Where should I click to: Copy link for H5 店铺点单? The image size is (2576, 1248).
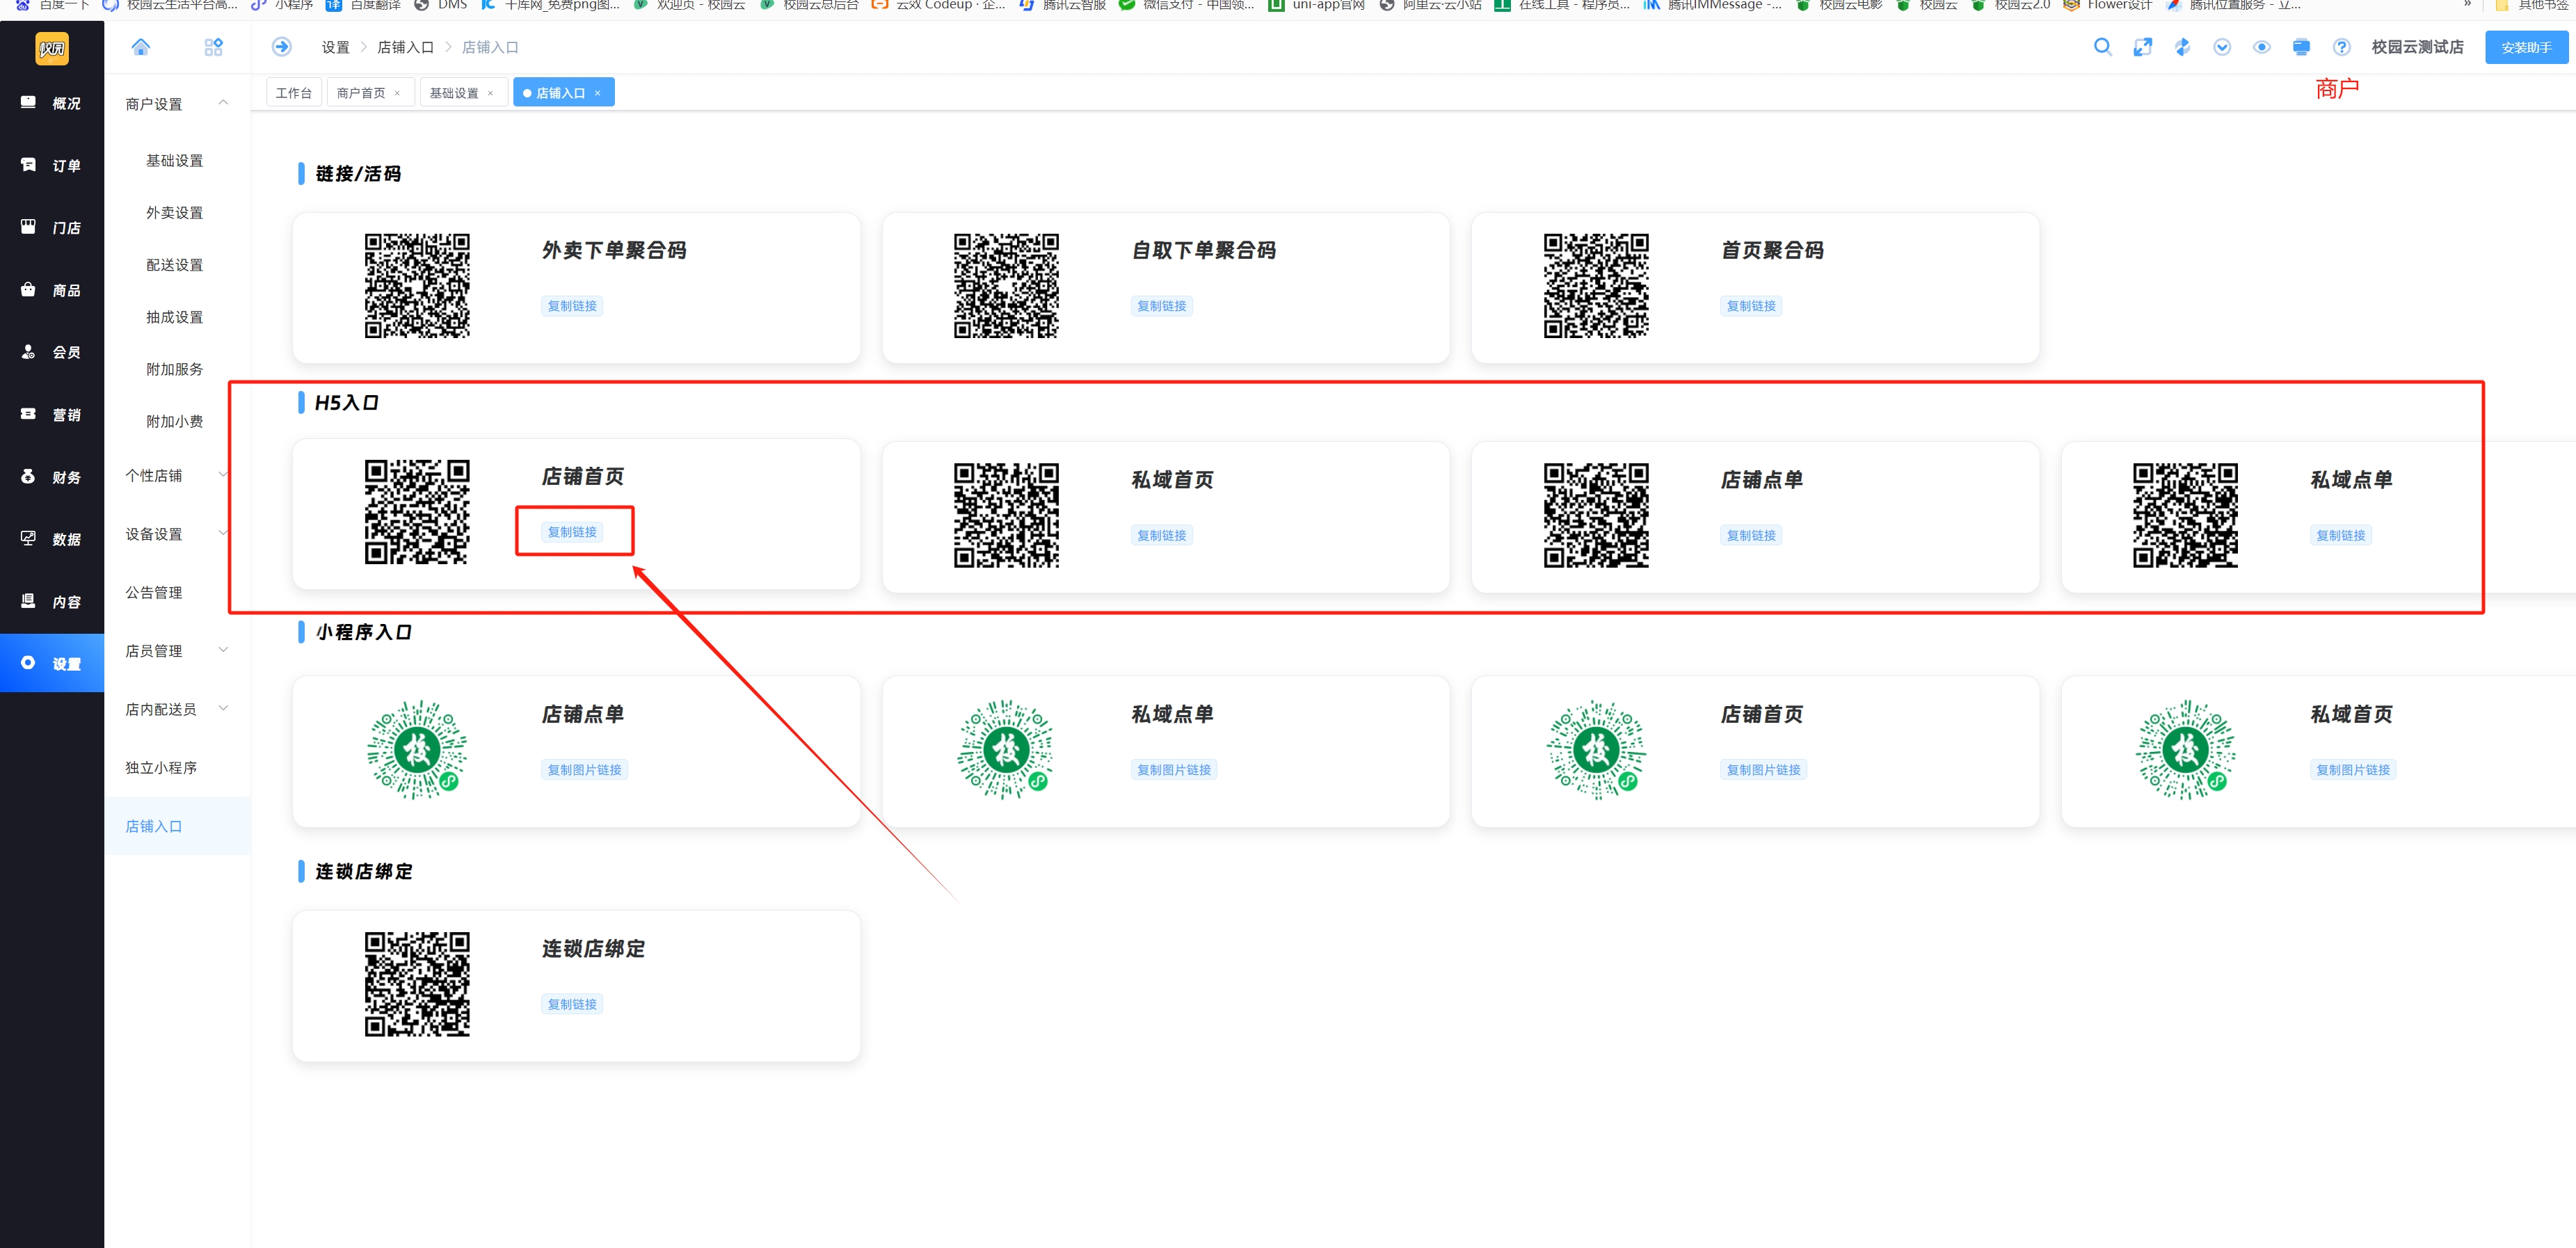point(1751,535)
